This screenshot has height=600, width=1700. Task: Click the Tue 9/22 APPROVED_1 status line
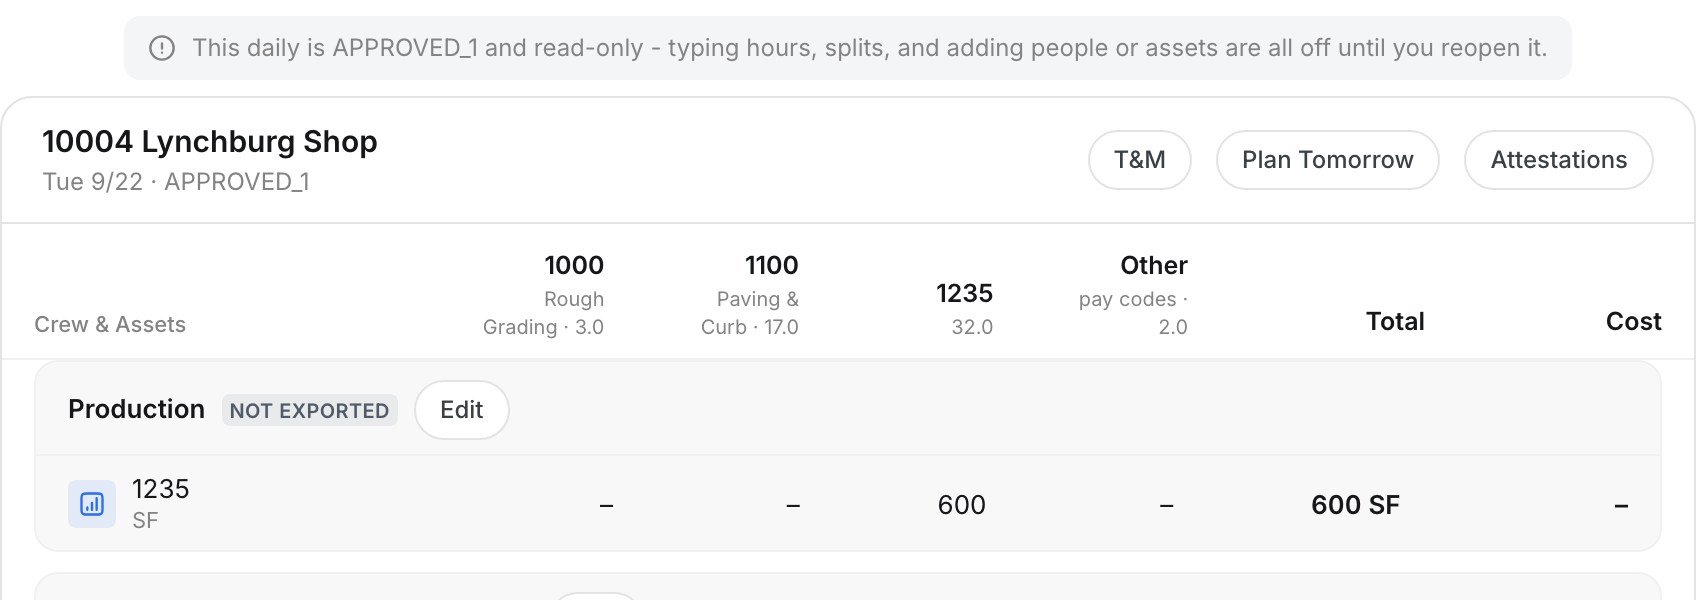(x=176, y=182)
